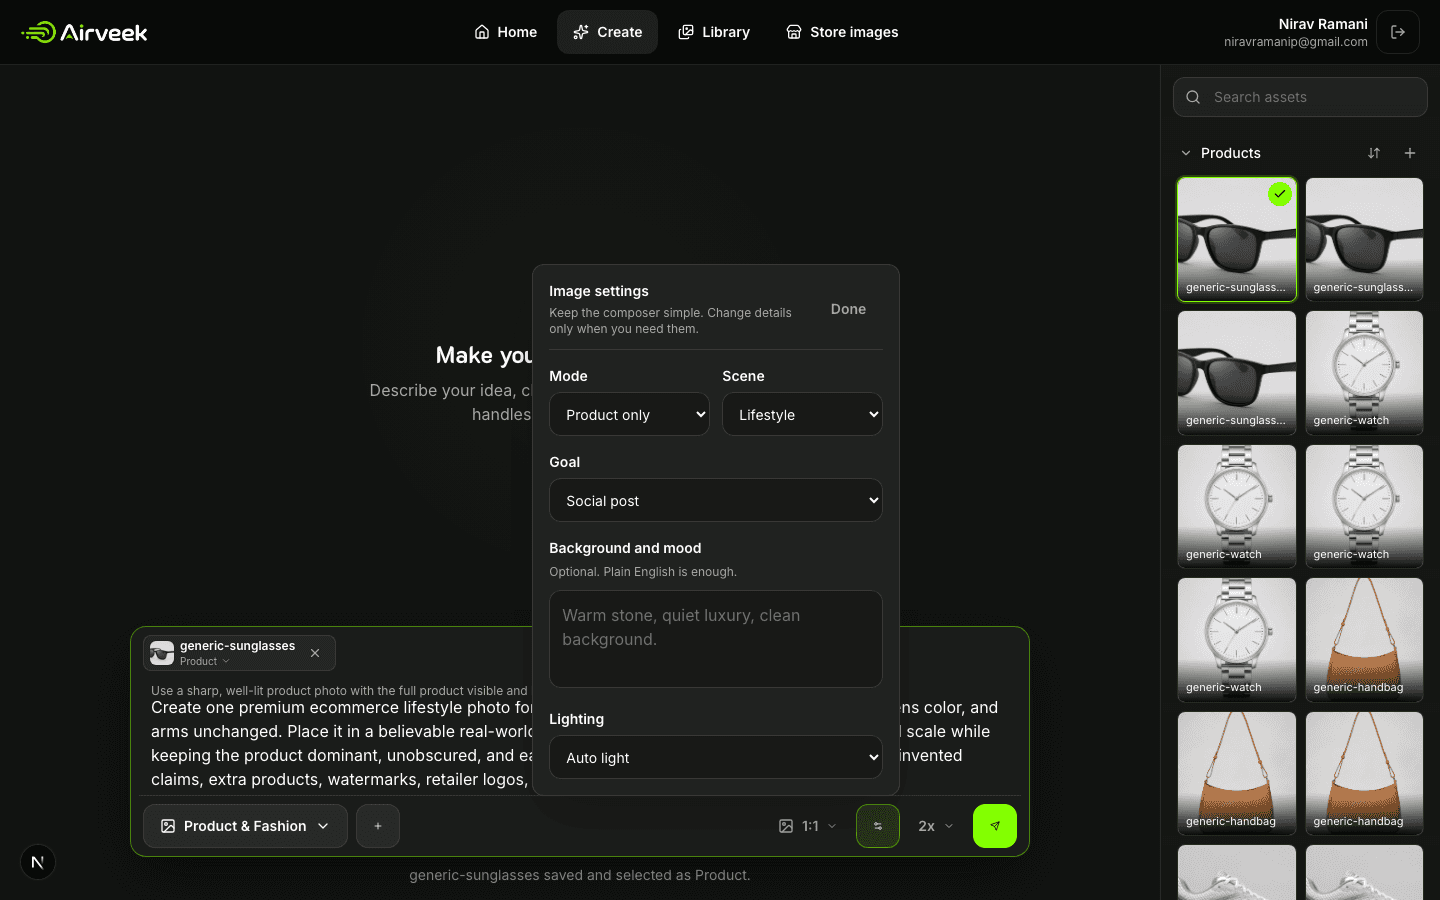Collapse the Products section chevron
This screenshot has height=900, width=1440.
pyautogui.click(x=1186, y=153)
